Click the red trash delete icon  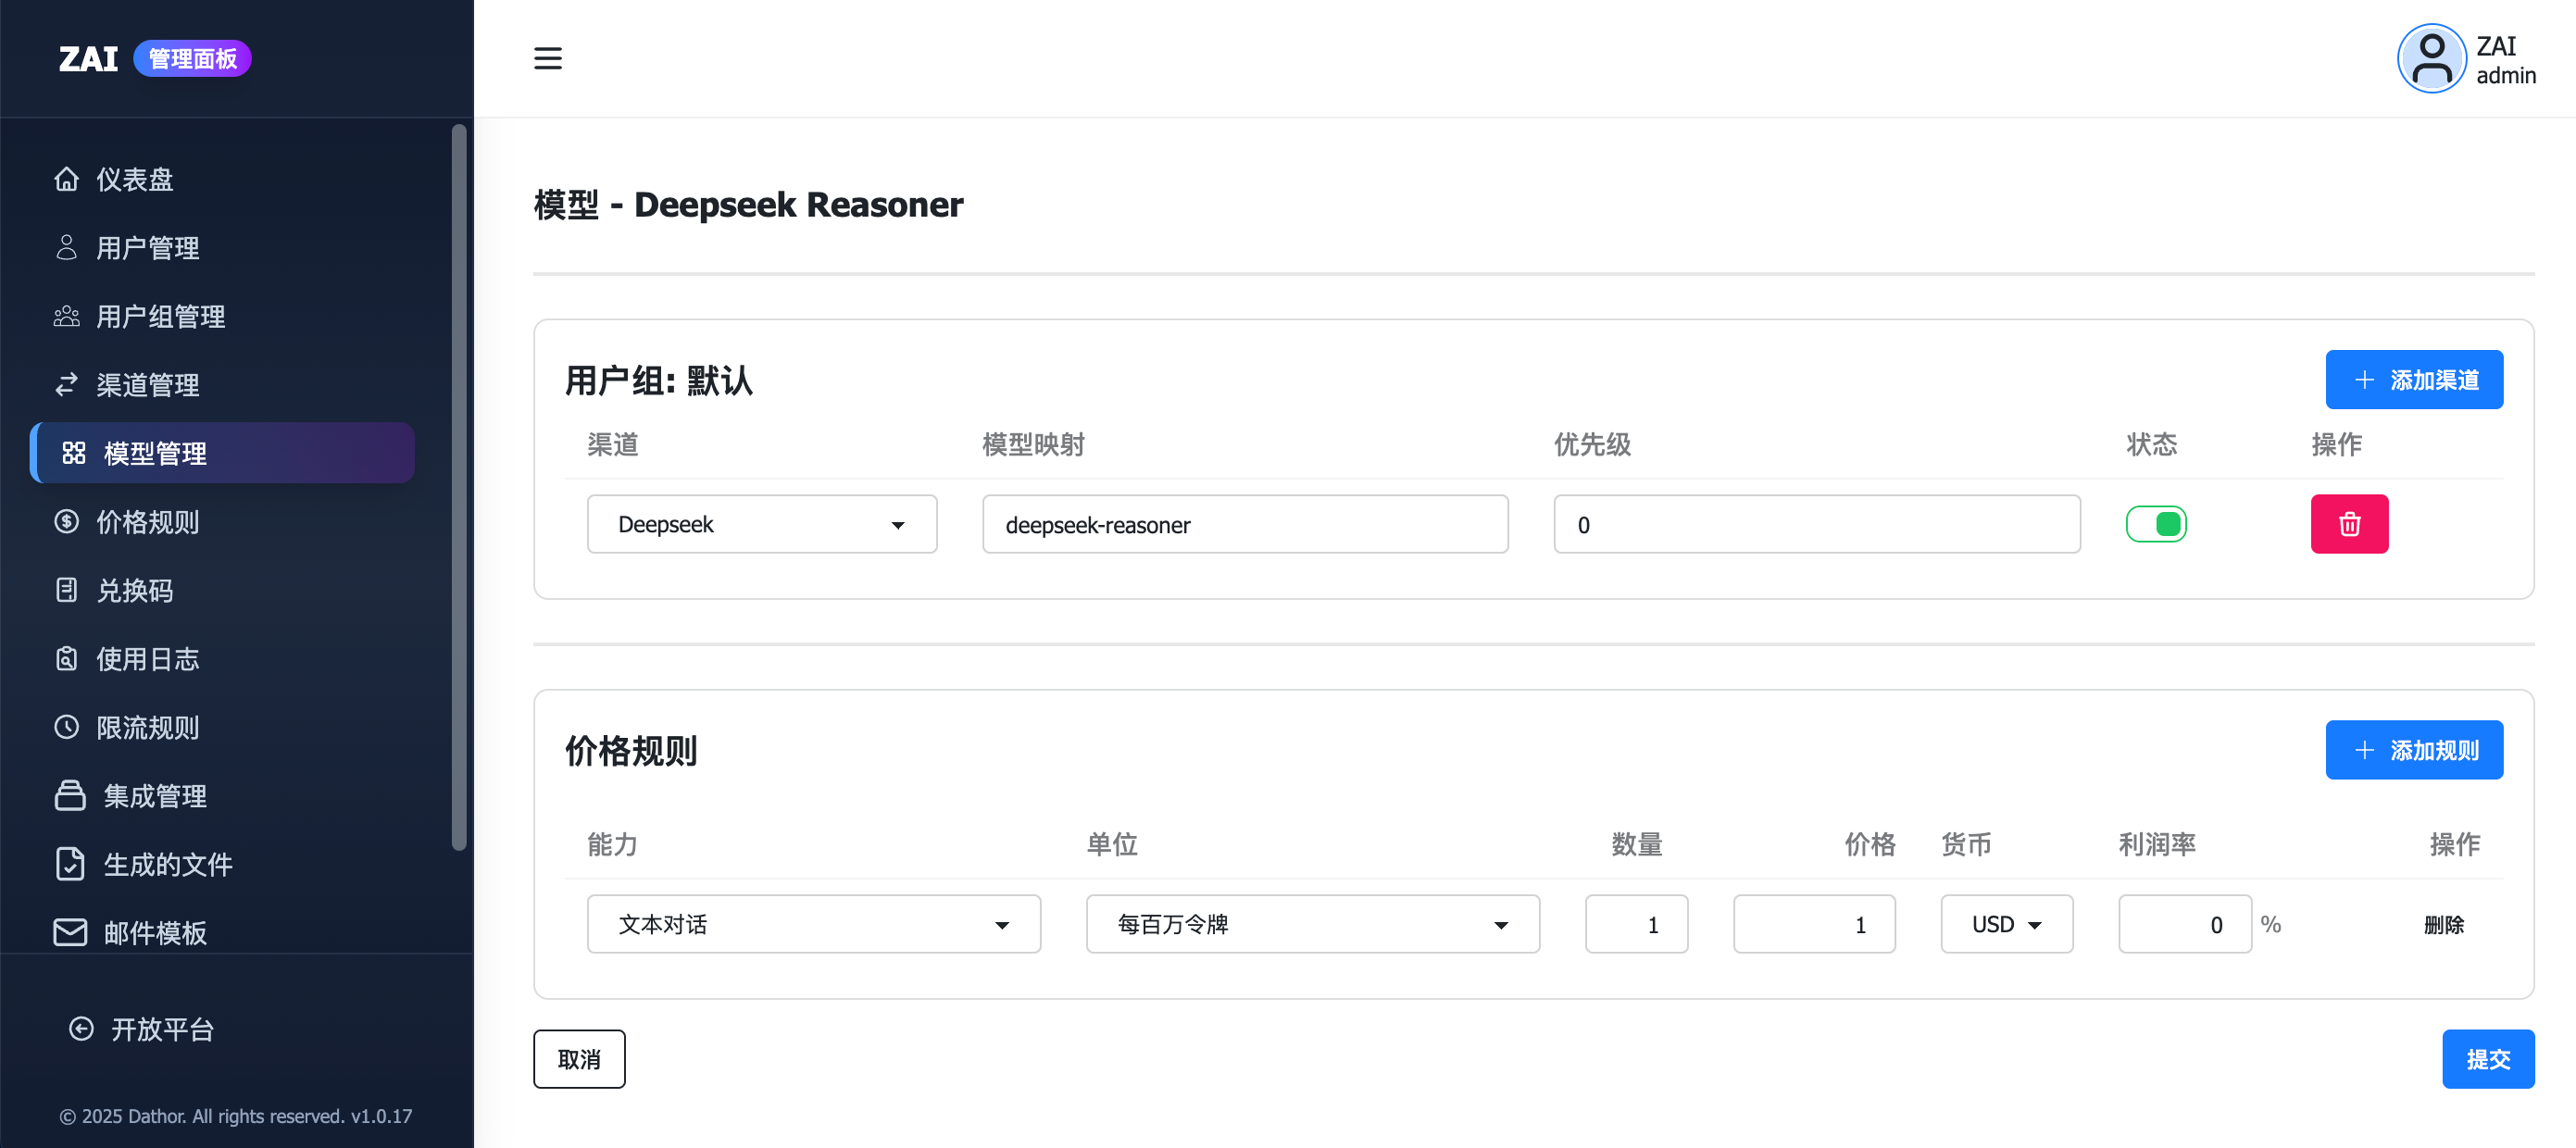tap(2348, 524)
